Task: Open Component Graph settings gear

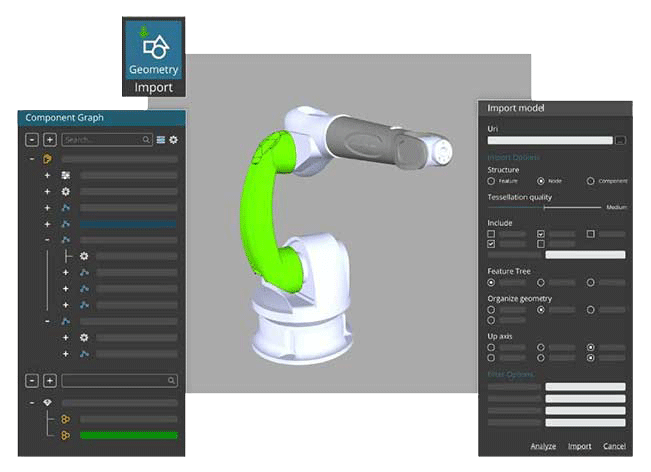Action: tap(173, 140)
